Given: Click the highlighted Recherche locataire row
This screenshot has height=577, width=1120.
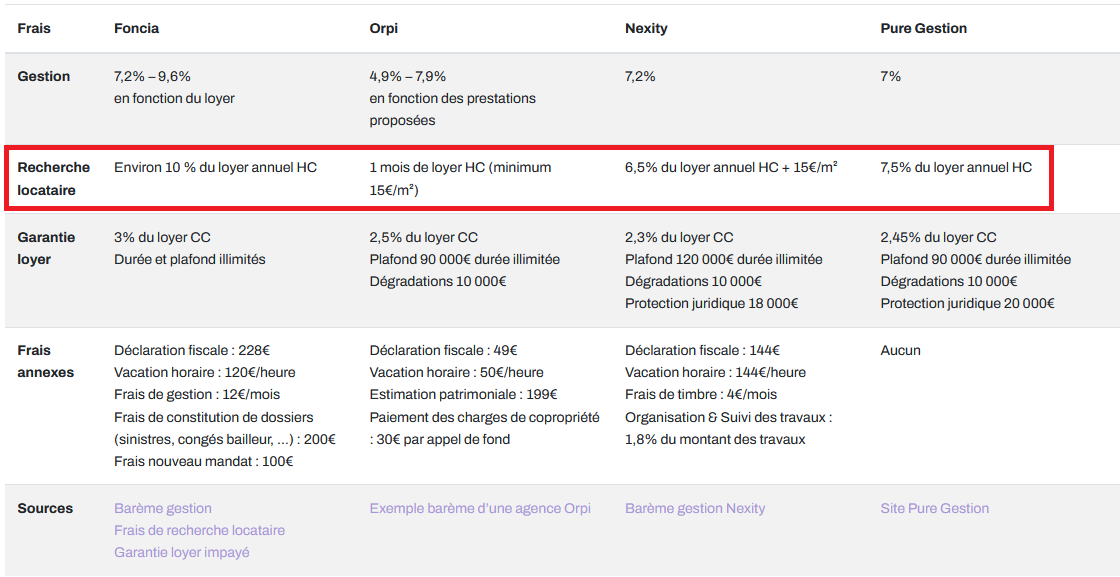Looking at the screenshot, I should tap(560, 178).
